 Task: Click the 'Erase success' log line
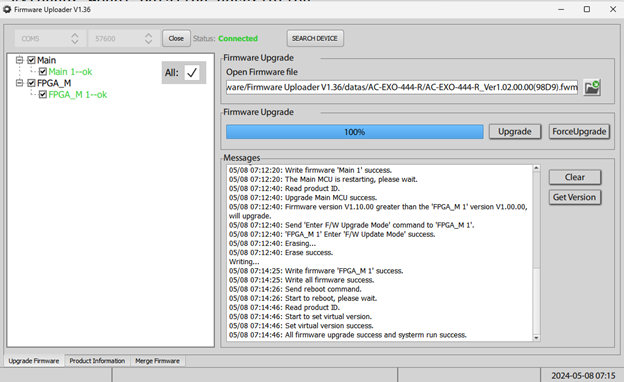[x=281, y=253]
